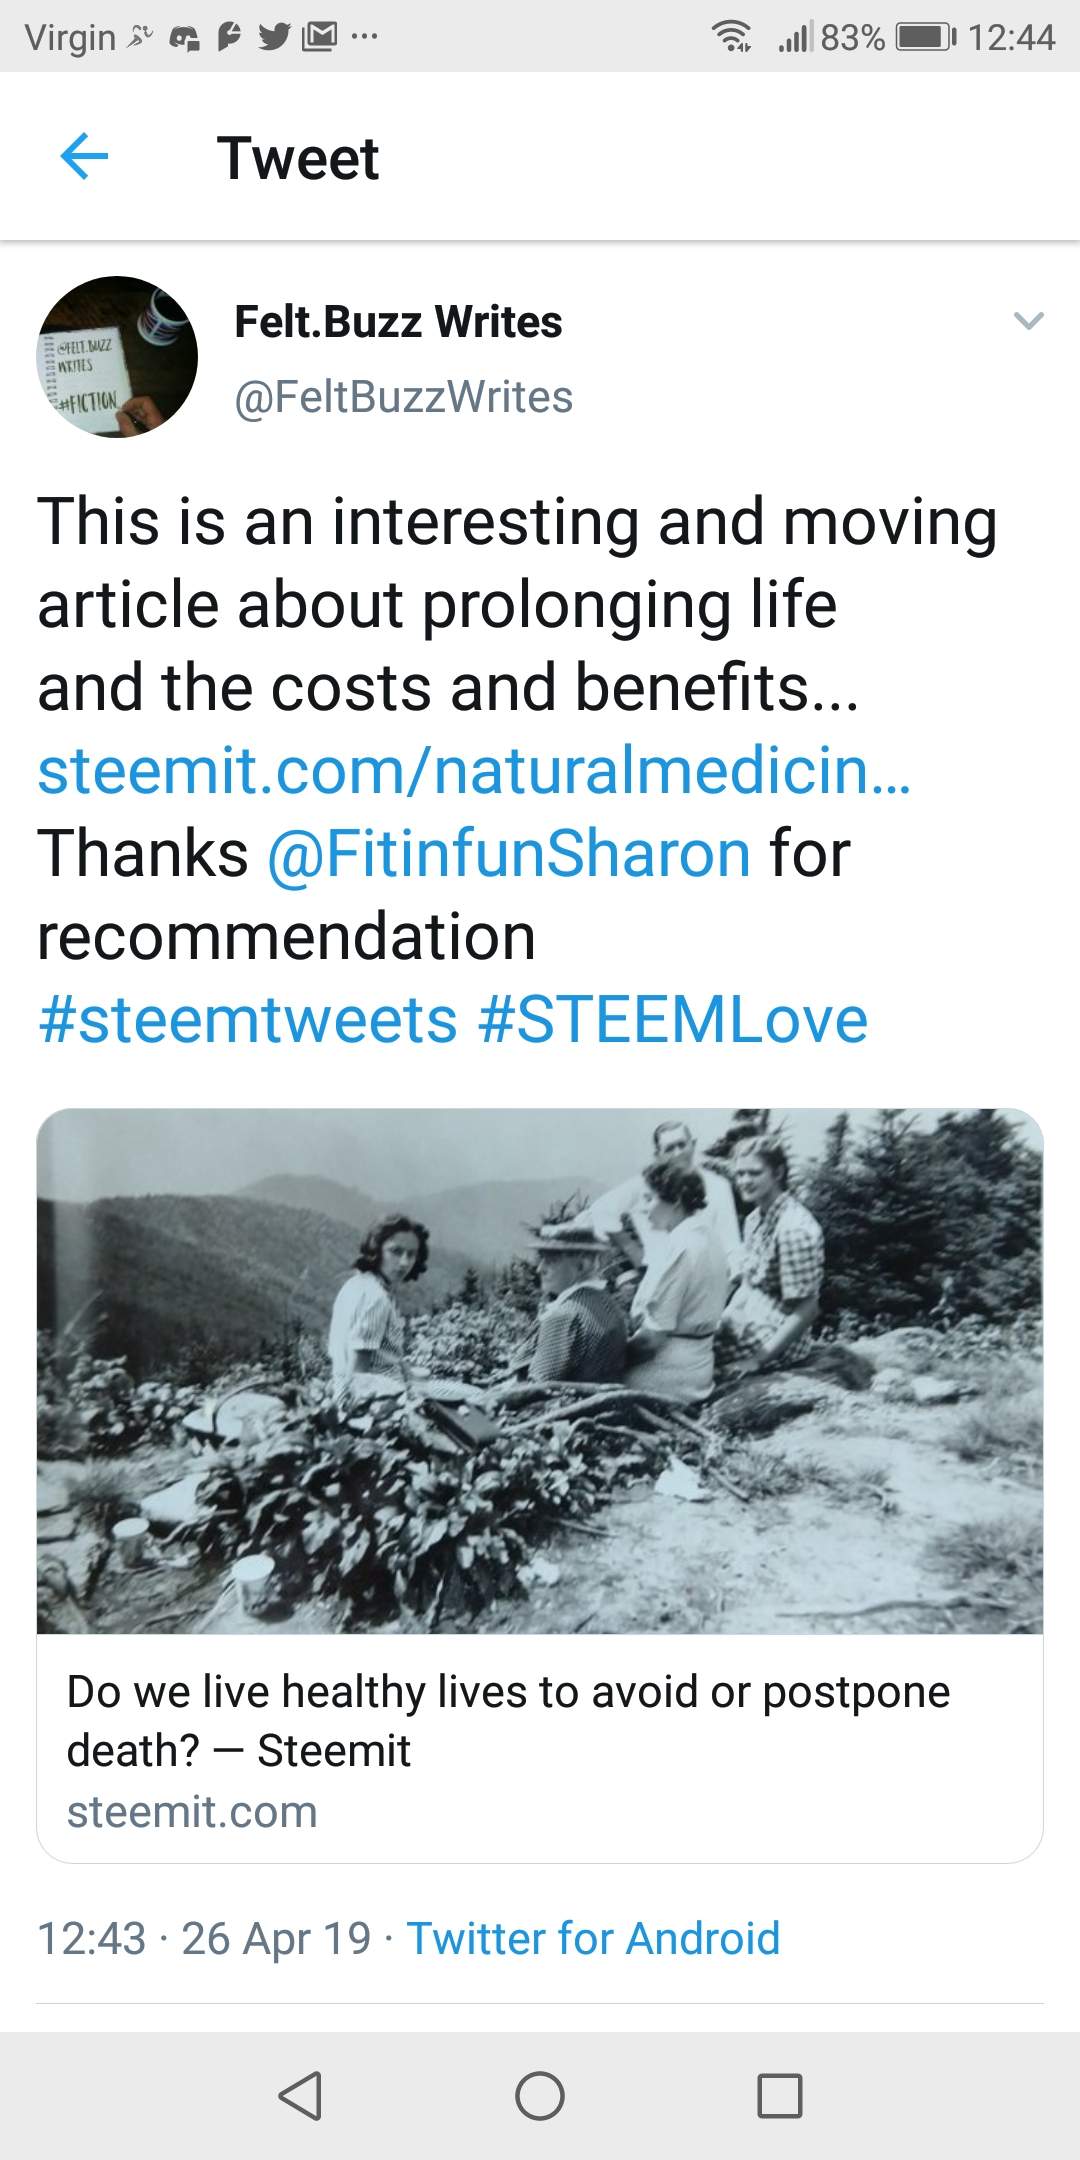Tap the steemit.com domain in link card
1080x2160 pixels.
point(192,1812)
